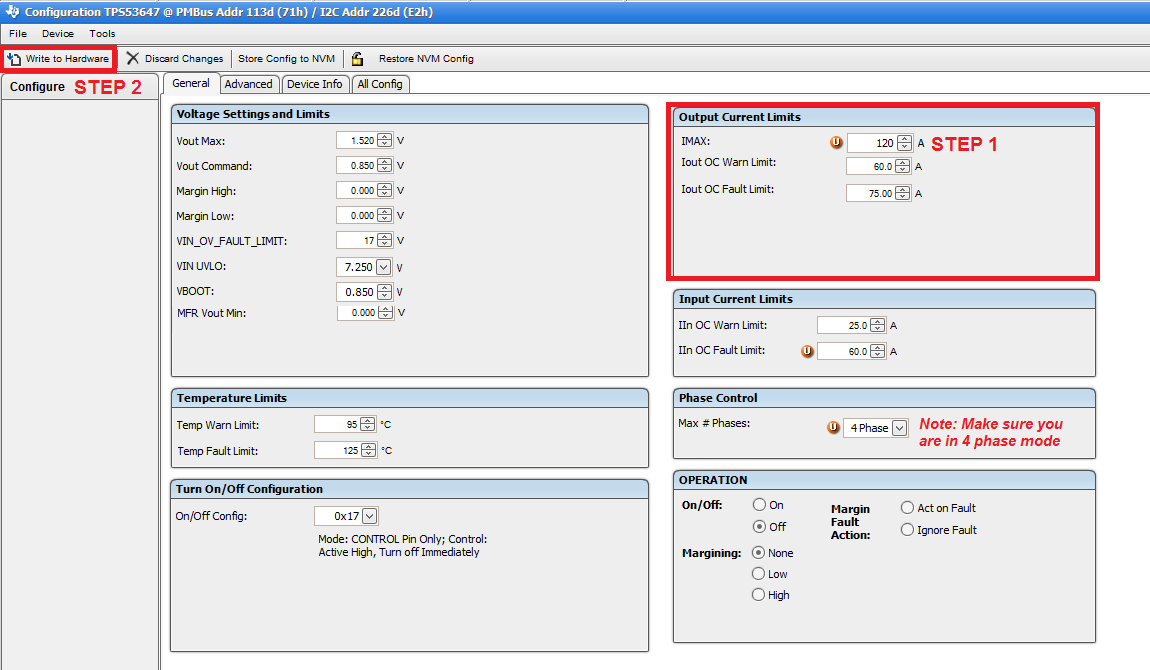This screenshot has height=670, width=1150.
Task: Click Store Config to NVM
Action: coord(286,59)
